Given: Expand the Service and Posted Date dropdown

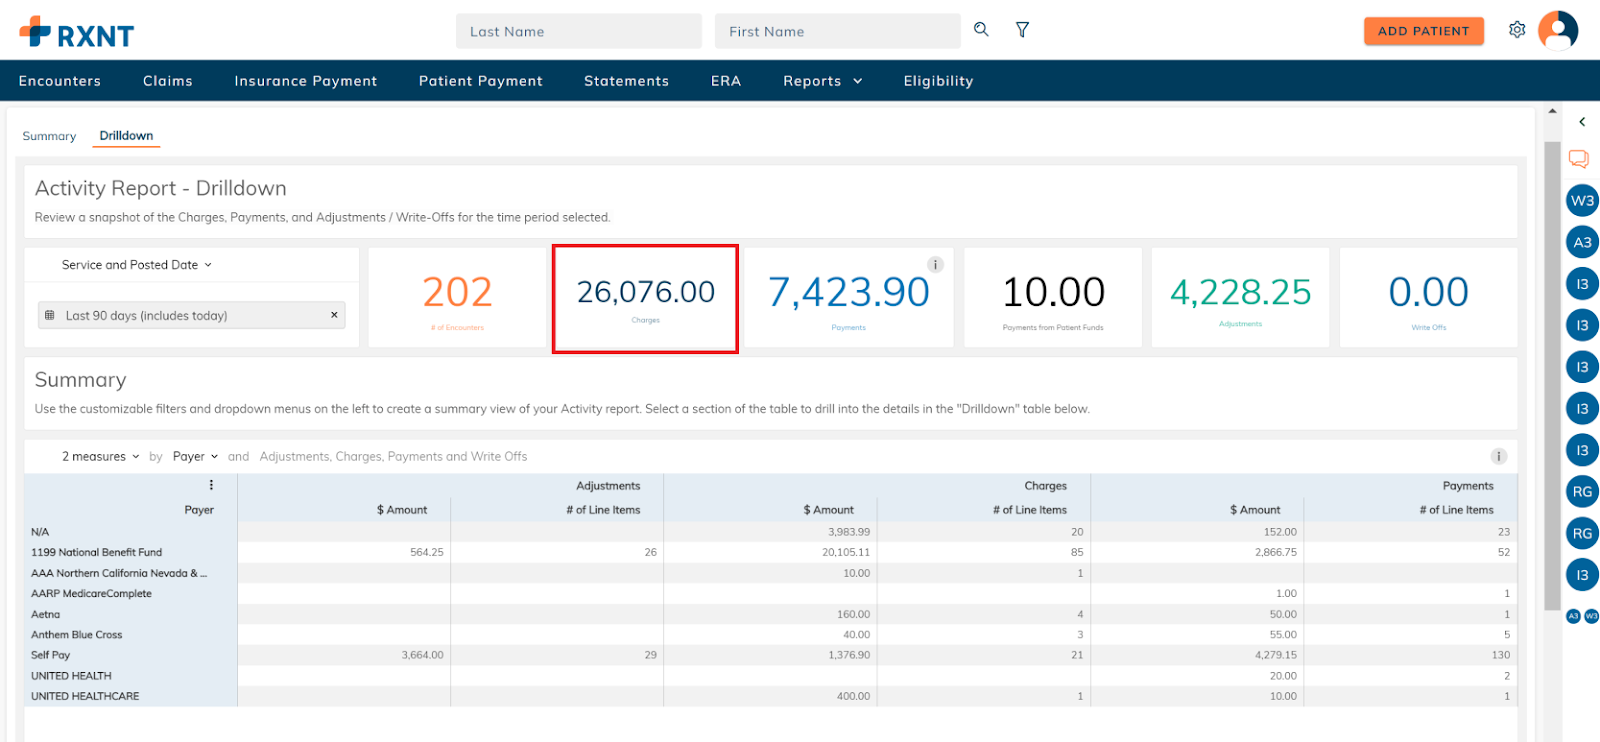Looking at the screenshot, I should (137, 265).
